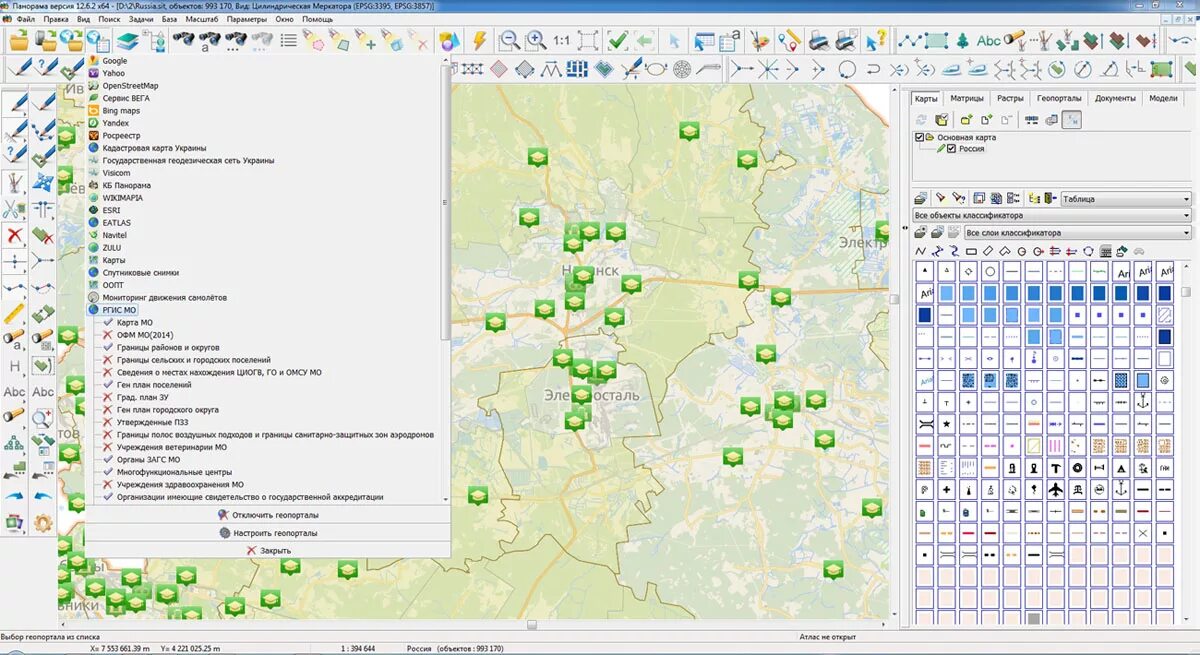Open the Параметры menu
1200x655 pixels.
click(x=247, y=19)
